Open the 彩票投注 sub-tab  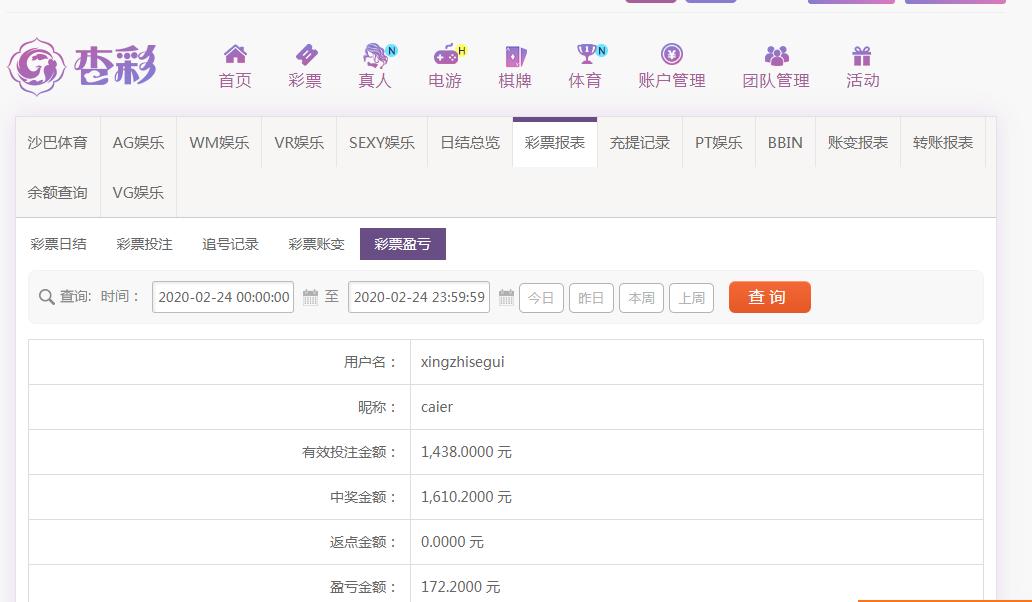(144, 244)
